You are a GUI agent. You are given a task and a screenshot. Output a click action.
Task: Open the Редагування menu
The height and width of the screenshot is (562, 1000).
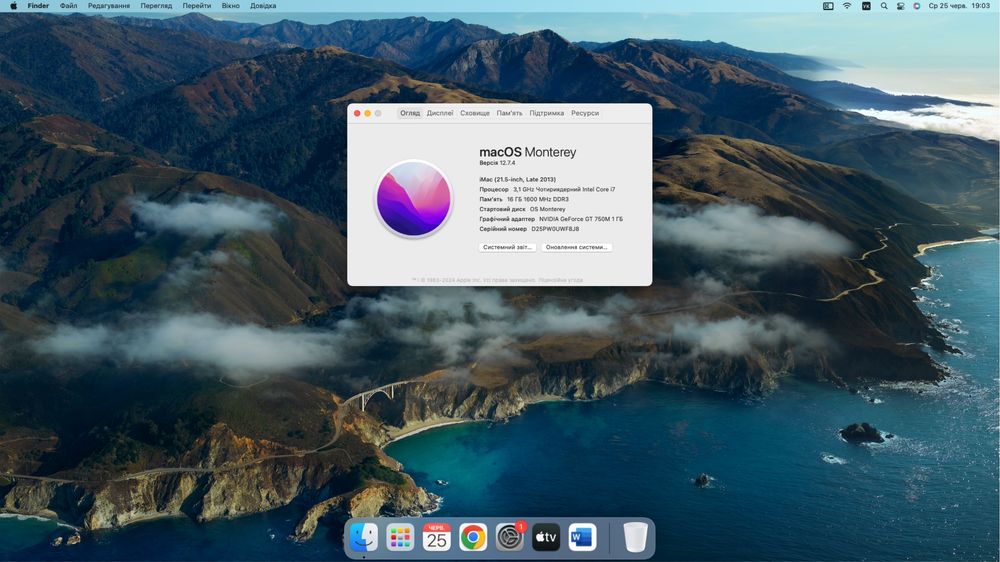108,6
